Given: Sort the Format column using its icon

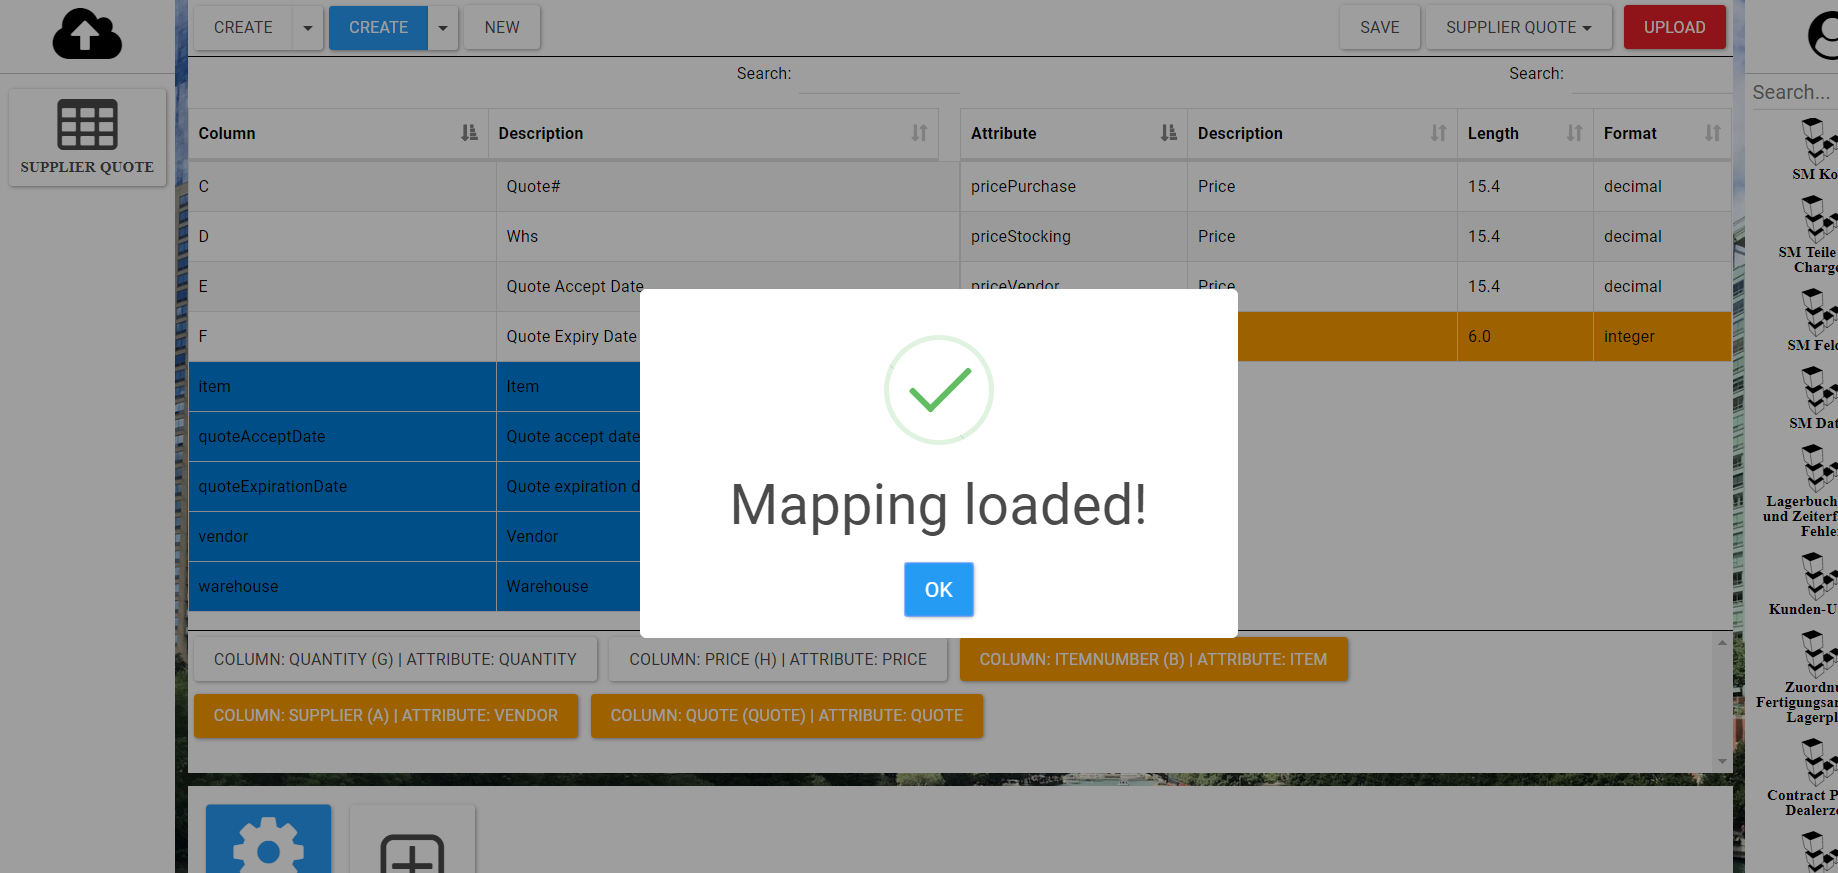Looking at the screenshot, I should [x=1712, y=133].
